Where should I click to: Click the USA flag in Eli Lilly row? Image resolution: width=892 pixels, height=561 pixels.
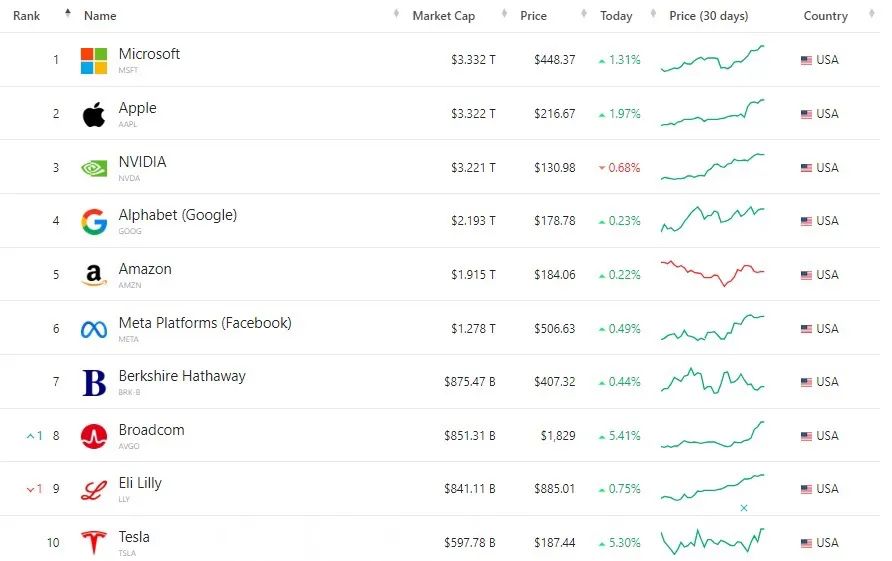pyautogui.click(x=806, y=489)
